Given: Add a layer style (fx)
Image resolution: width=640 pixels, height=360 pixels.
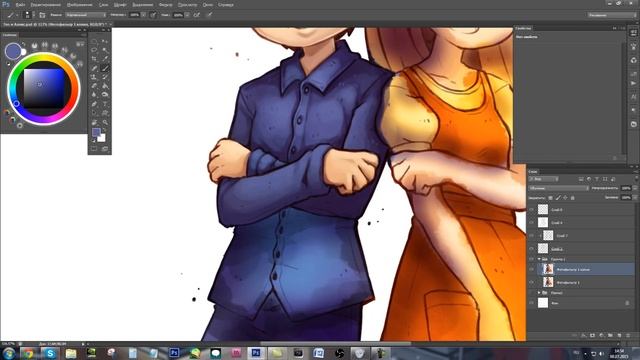Looking at the screenshot, I should click(583, 336).
